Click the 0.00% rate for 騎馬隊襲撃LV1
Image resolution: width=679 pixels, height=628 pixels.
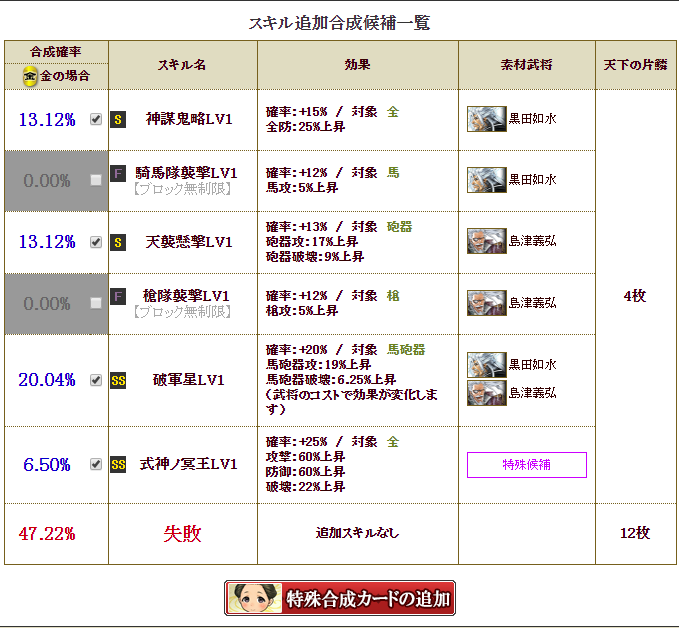click(47, 181)
